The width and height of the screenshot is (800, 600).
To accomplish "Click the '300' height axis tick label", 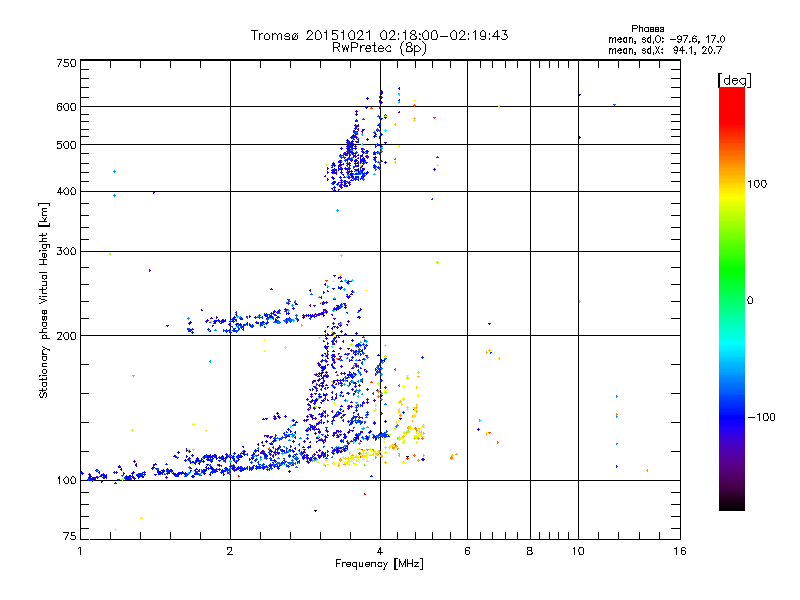I will (x=66, y=252).
